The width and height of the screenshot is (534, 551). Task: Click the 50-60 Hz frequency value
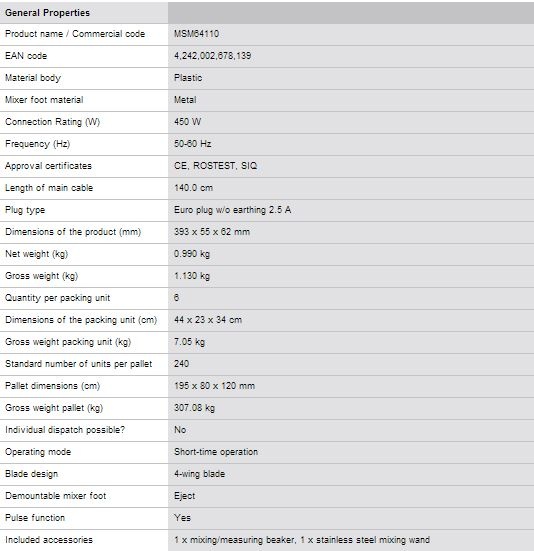coord(193,144)
